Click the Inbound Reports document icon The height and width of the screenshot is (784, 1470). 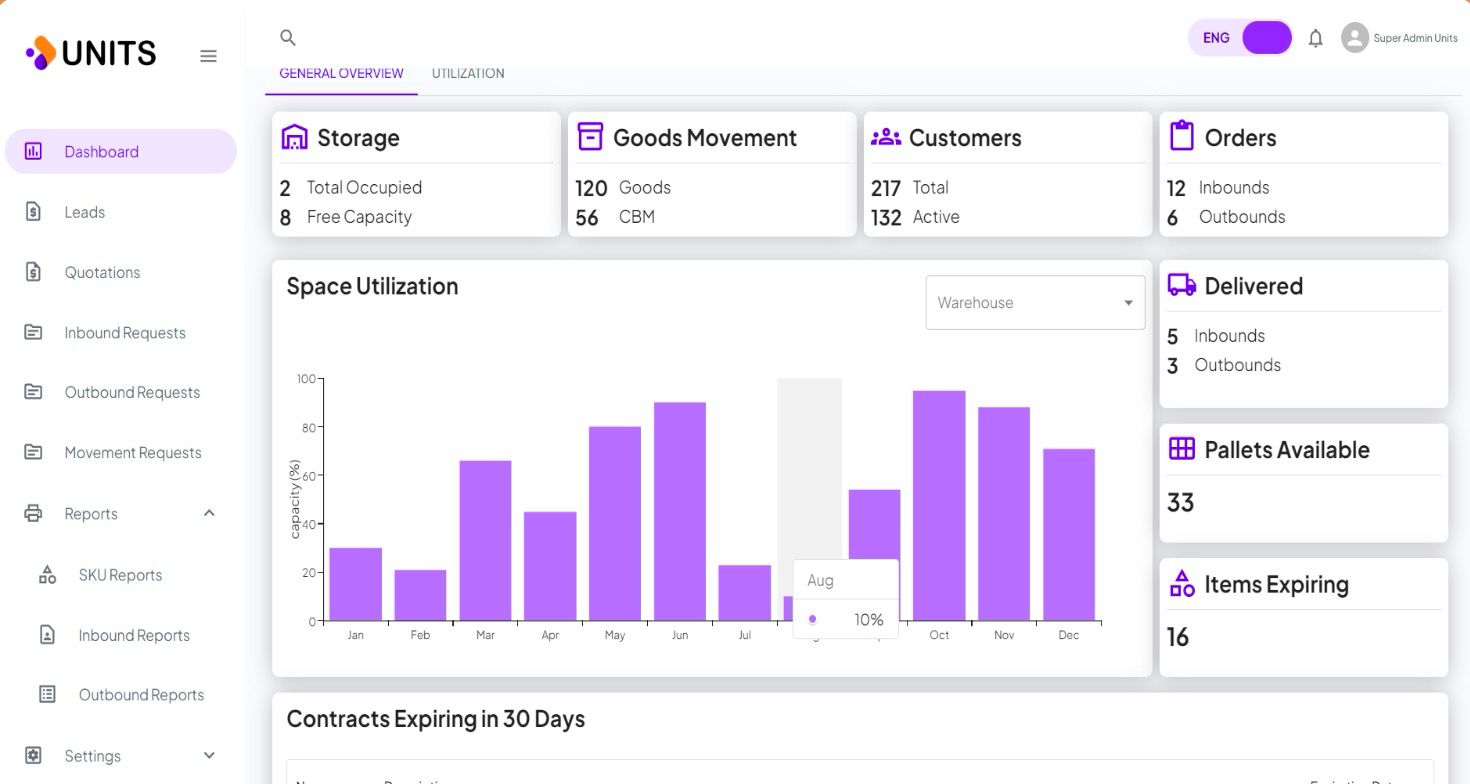[47, 634]
